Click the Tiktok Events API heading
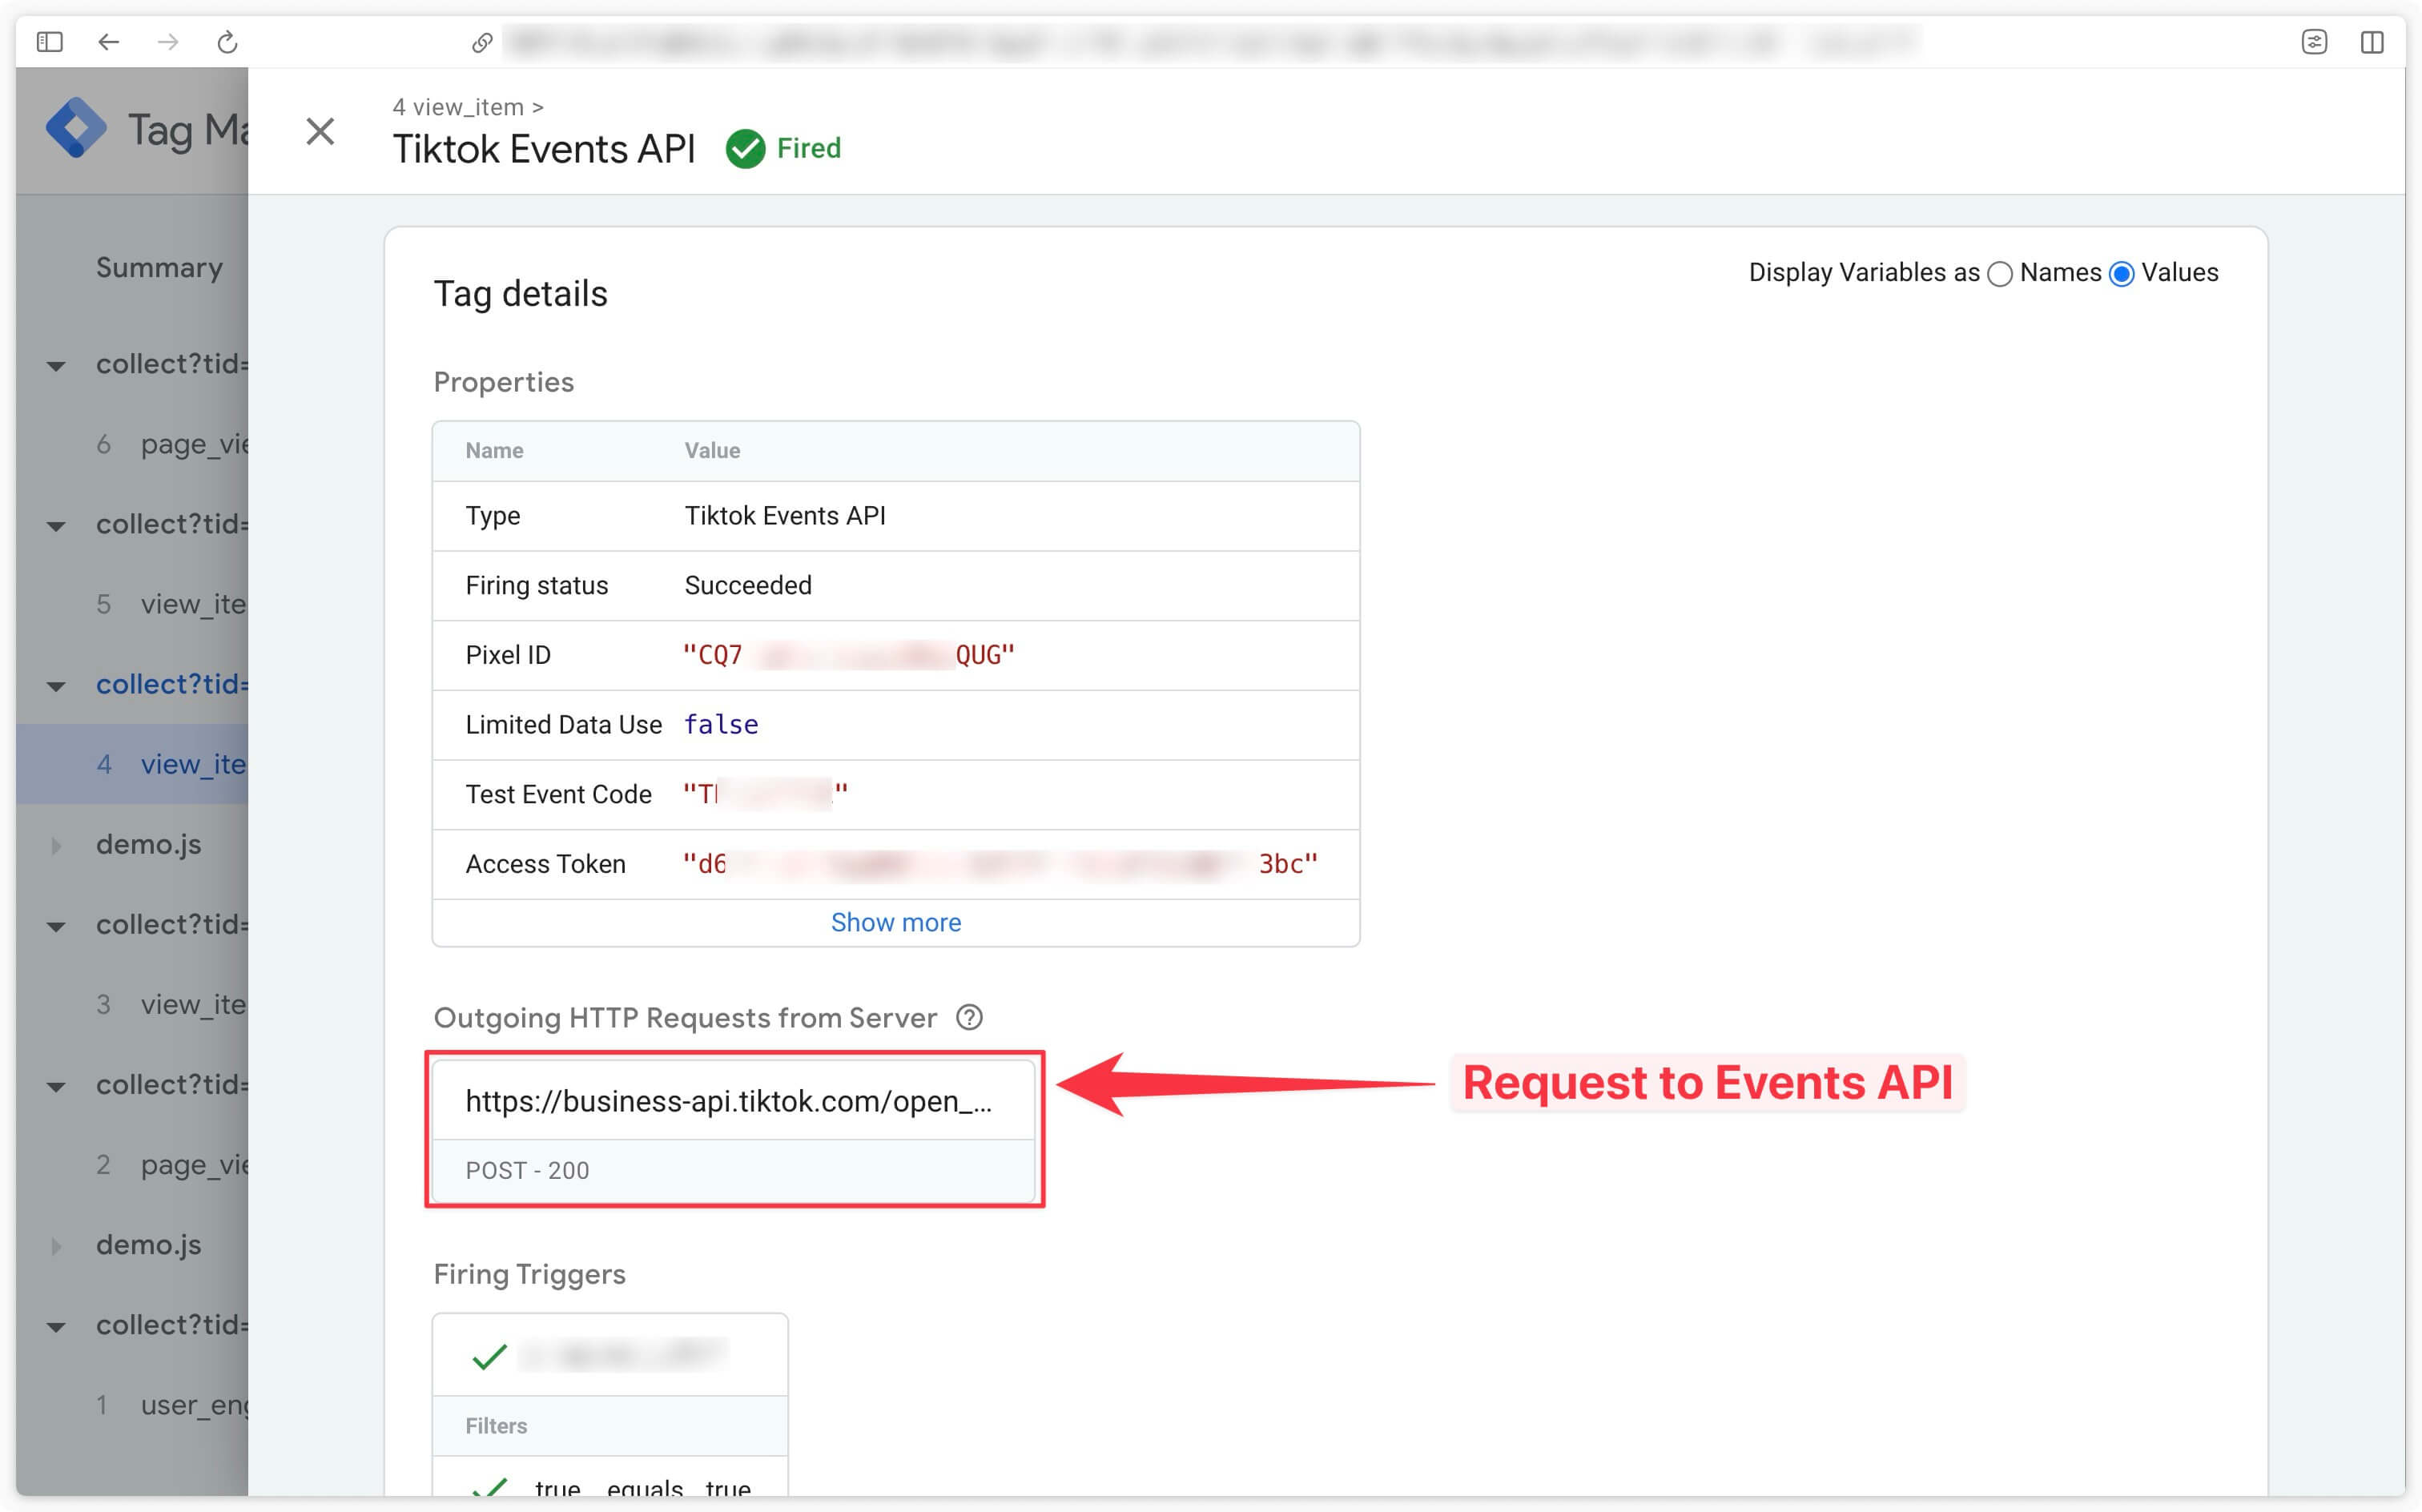 tap(543, 149)
